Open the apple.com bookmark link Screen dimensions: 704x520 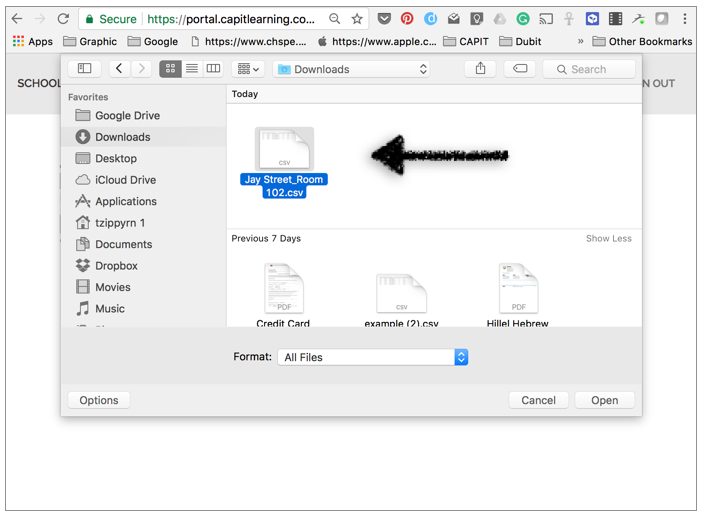377,42
